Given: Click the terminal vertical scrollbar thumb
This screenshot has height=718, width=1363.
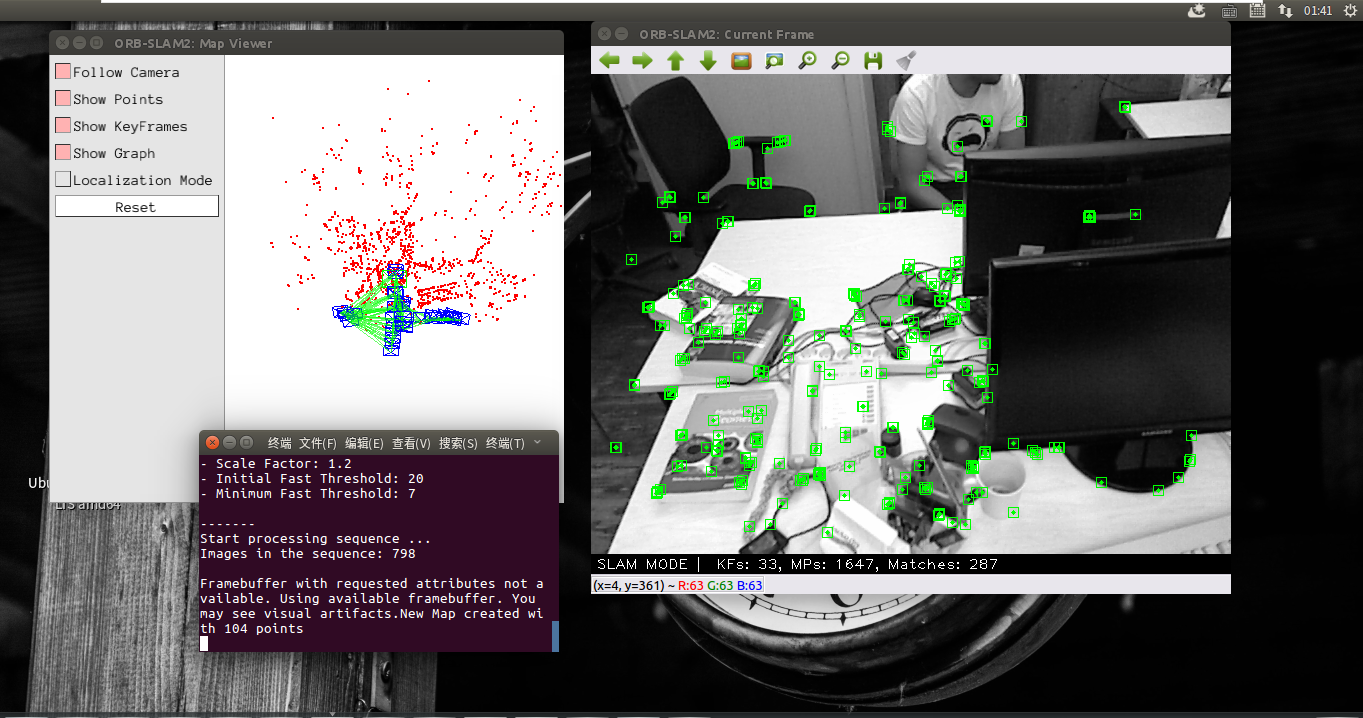Looking at the screenshot, I should pos(555,636).
